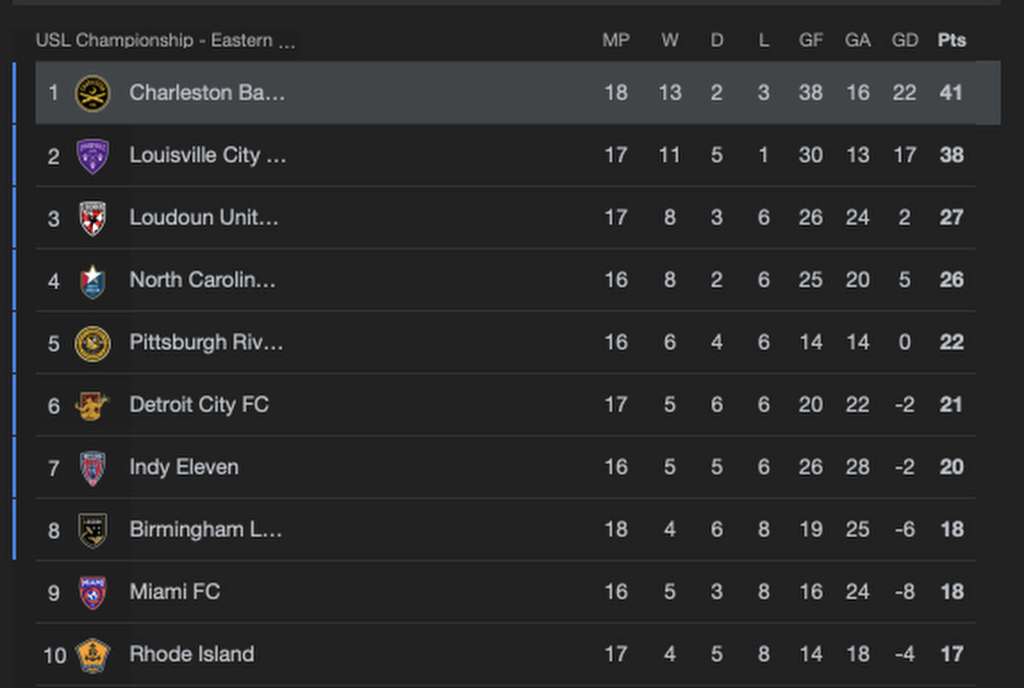This screenshot has height=688, width=1024.
Task: Click the Pittsburgh Riverhounds round crest
Action: tap(93, 343)
